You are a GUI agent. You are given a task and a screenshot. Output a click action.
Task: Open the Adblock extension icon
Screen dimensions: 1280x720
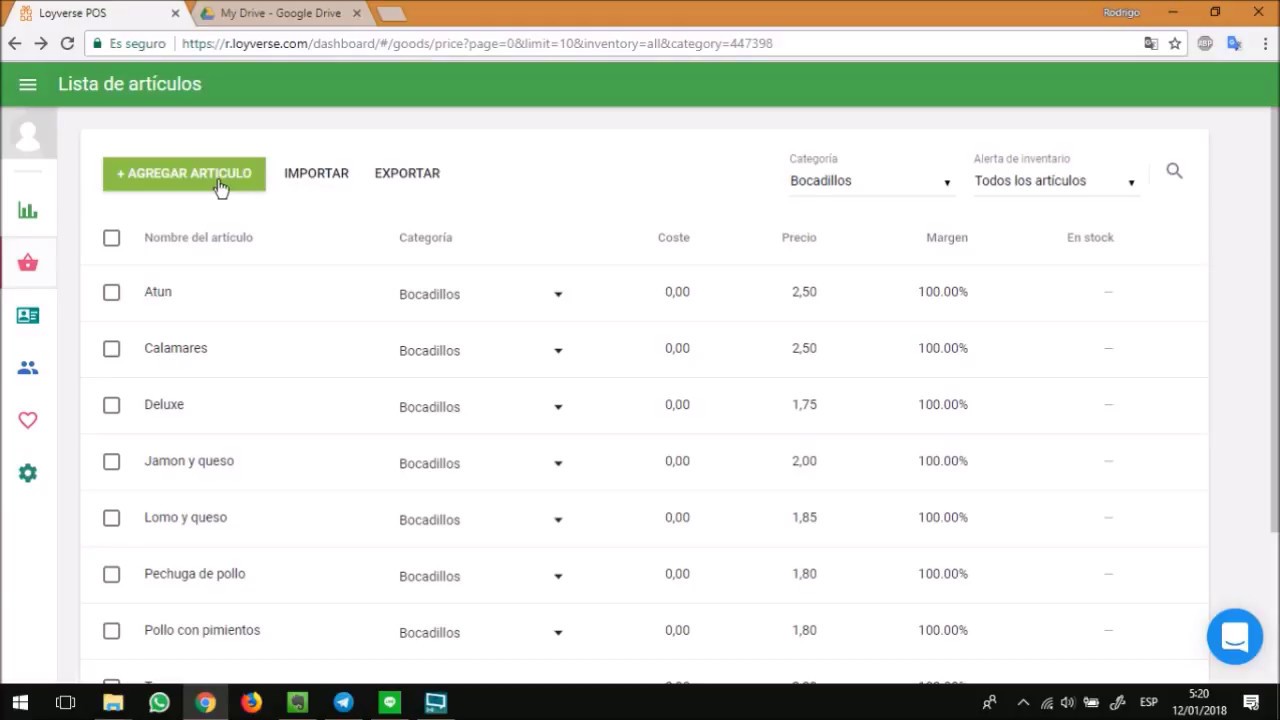[1206, 43]
